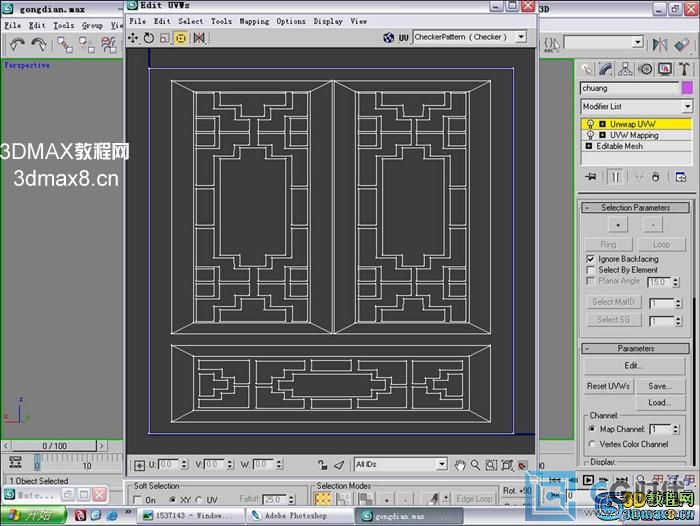Screen dimensions: 700x526
Task: Select the Rotate tool in Edit UVWs
Action: coord(149,38)
